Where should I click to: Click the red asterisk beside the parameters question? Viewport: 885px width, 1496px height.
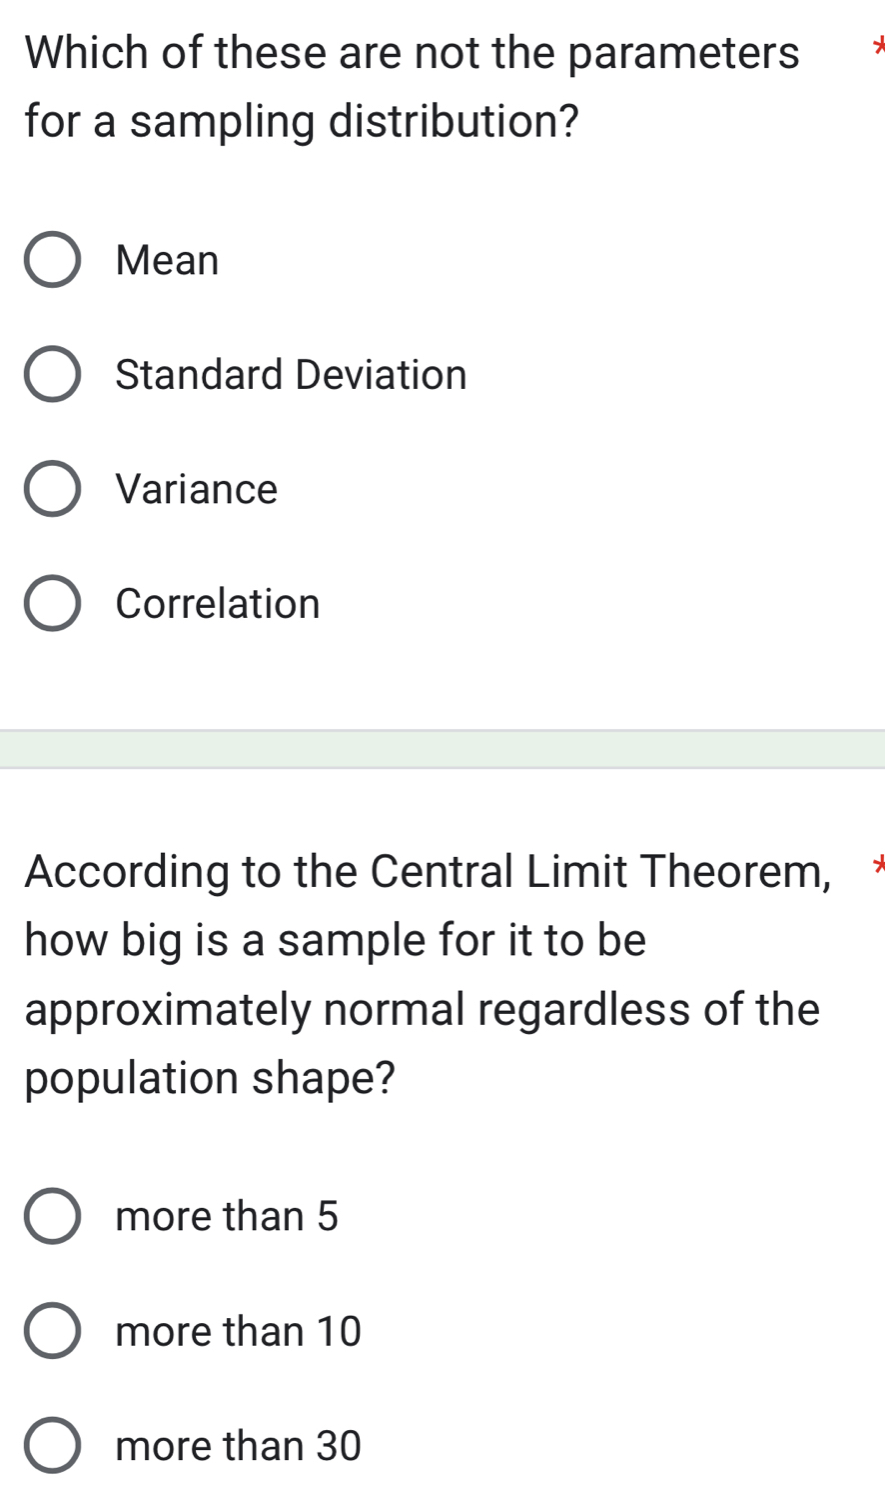click(879, 46)
